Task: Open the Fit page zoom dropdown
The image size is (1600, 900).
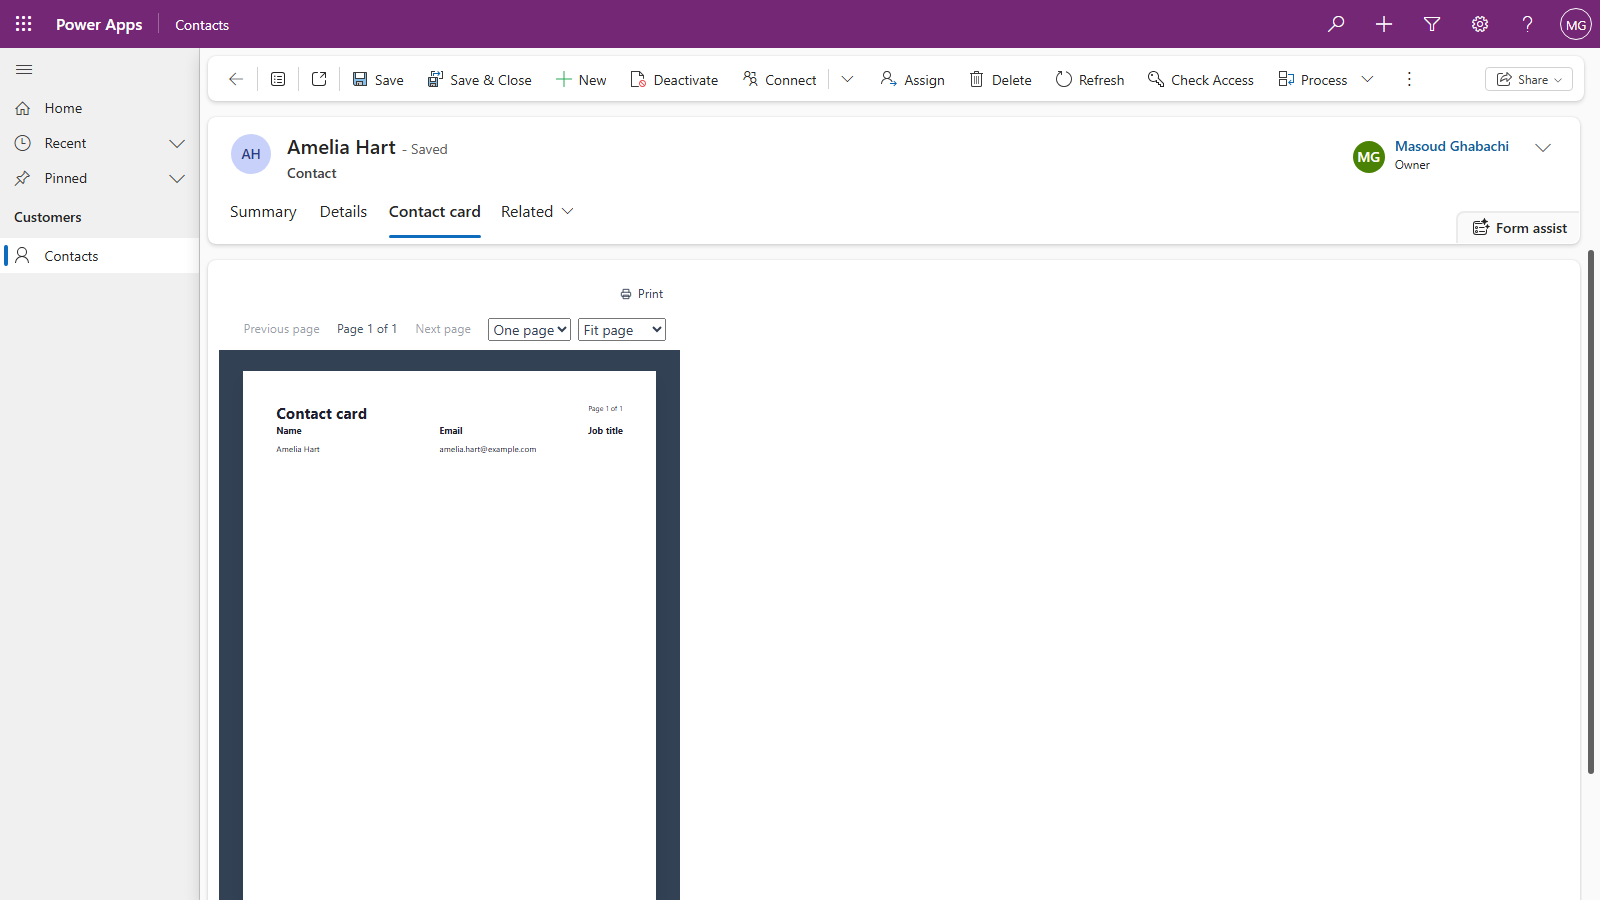Action: 622,330
